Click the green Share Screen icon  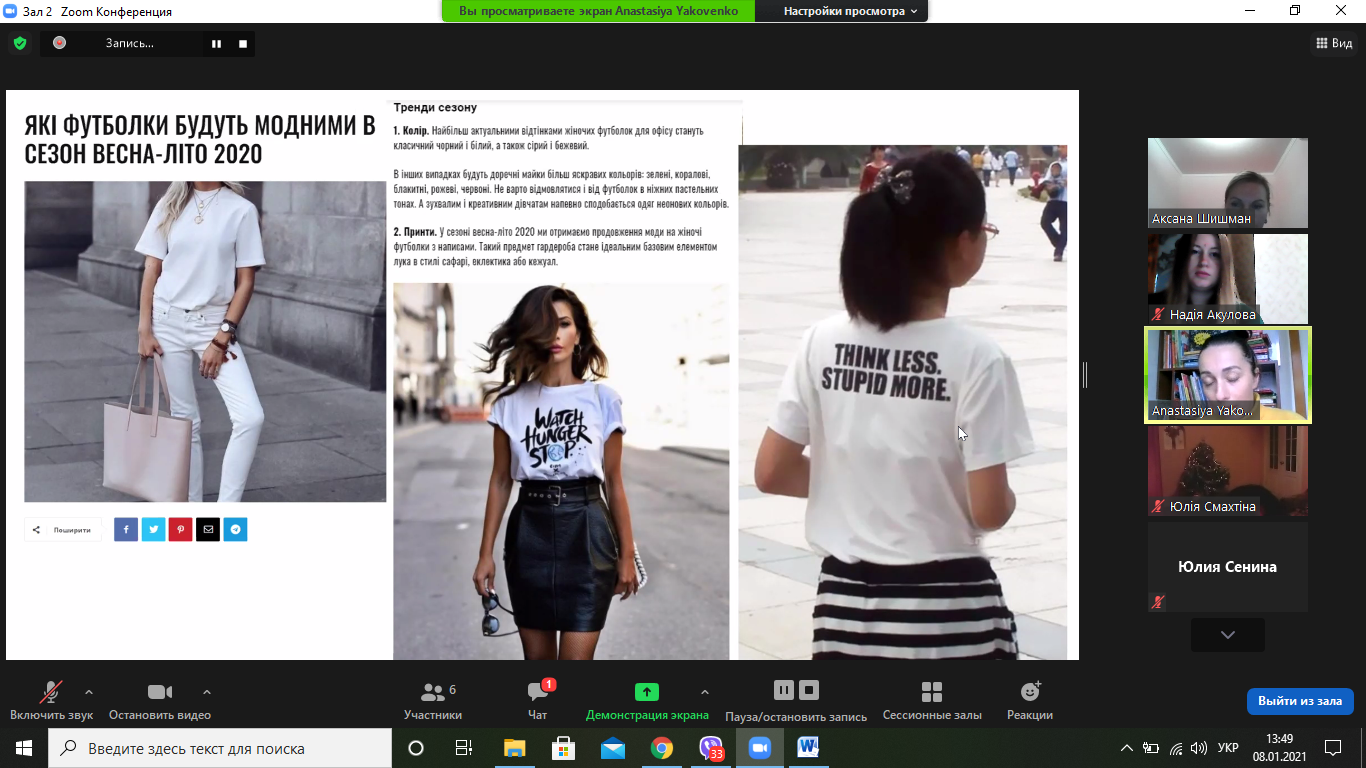point(646,692)
